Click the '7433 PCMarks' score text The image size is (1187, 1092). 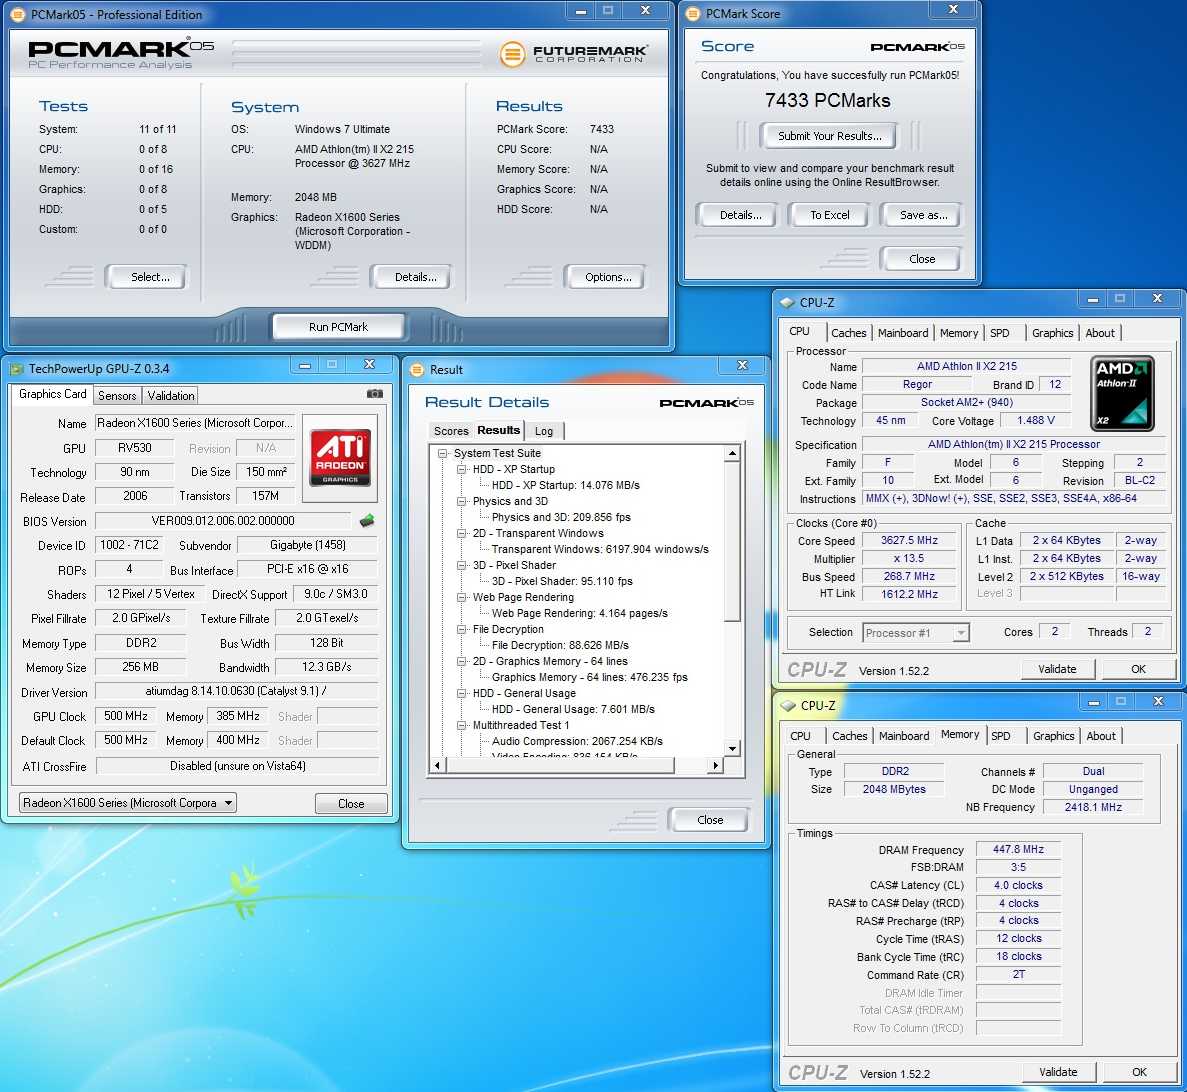pos(827,101)
